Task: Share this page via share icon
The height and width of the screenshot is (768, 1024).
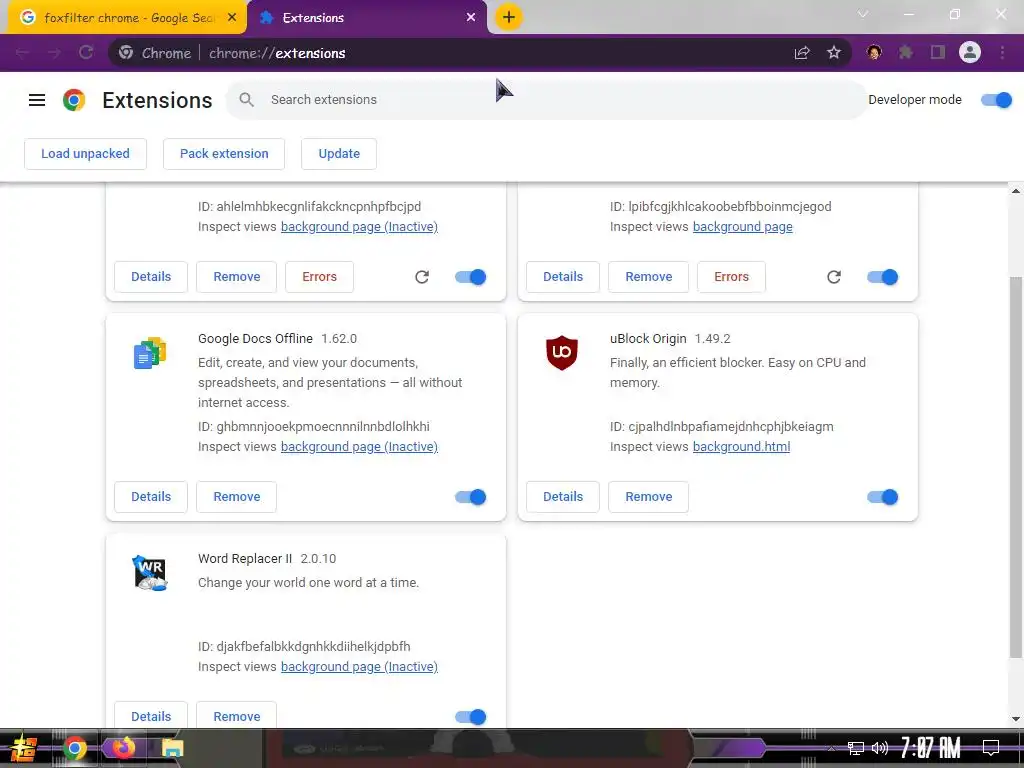Action: (x=802, y=52)
